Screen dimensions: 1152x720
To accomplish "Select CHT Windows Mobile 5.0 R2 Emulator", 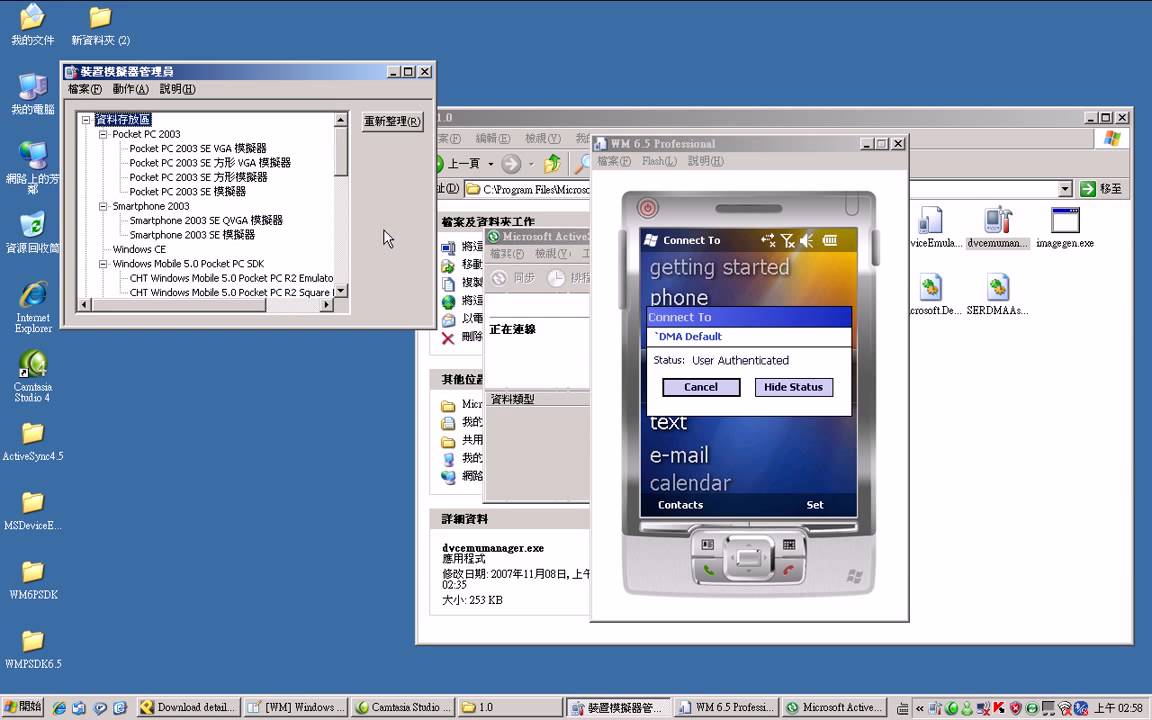I will click(231, 278).
